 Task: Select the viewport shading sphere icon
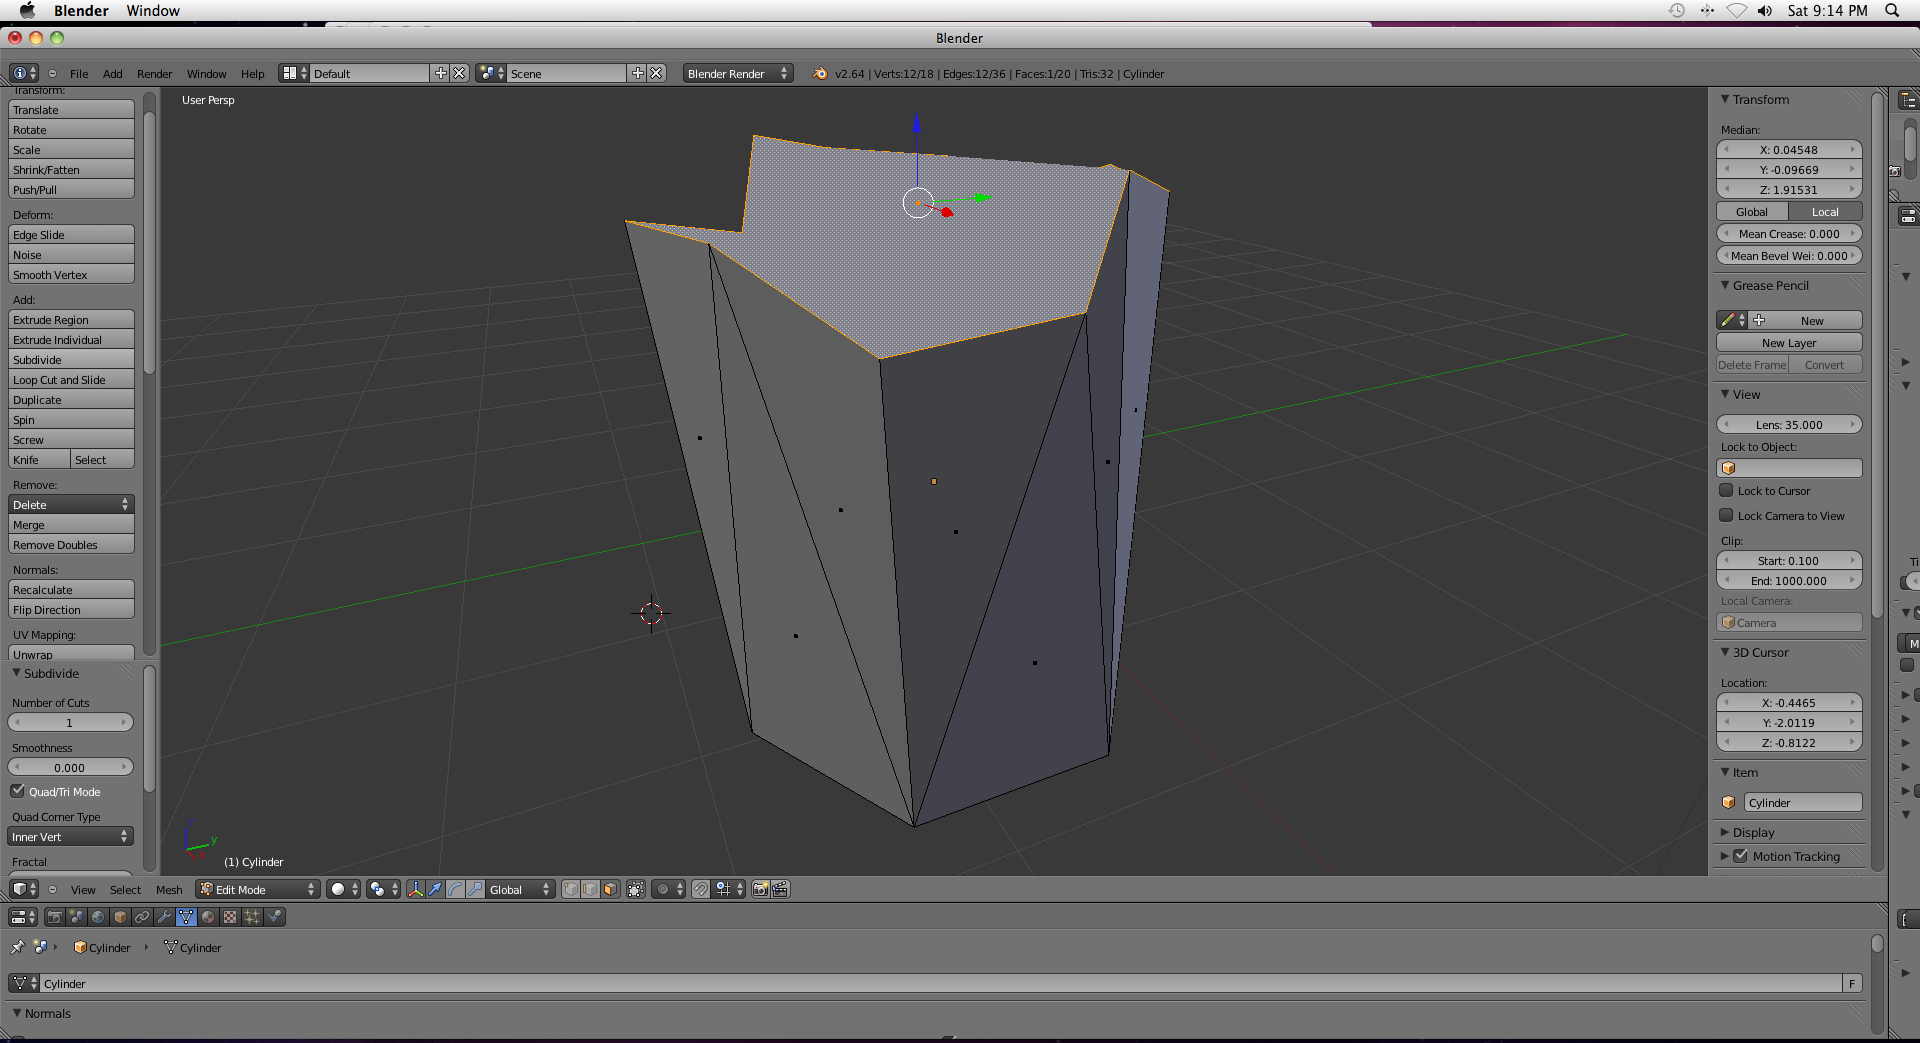[x=343, y=889]
